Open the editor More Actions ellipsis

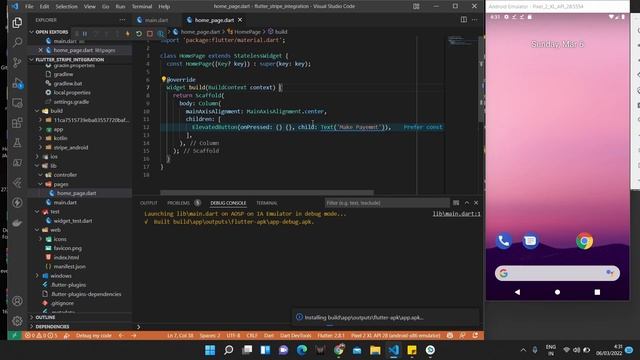(474, 20)
